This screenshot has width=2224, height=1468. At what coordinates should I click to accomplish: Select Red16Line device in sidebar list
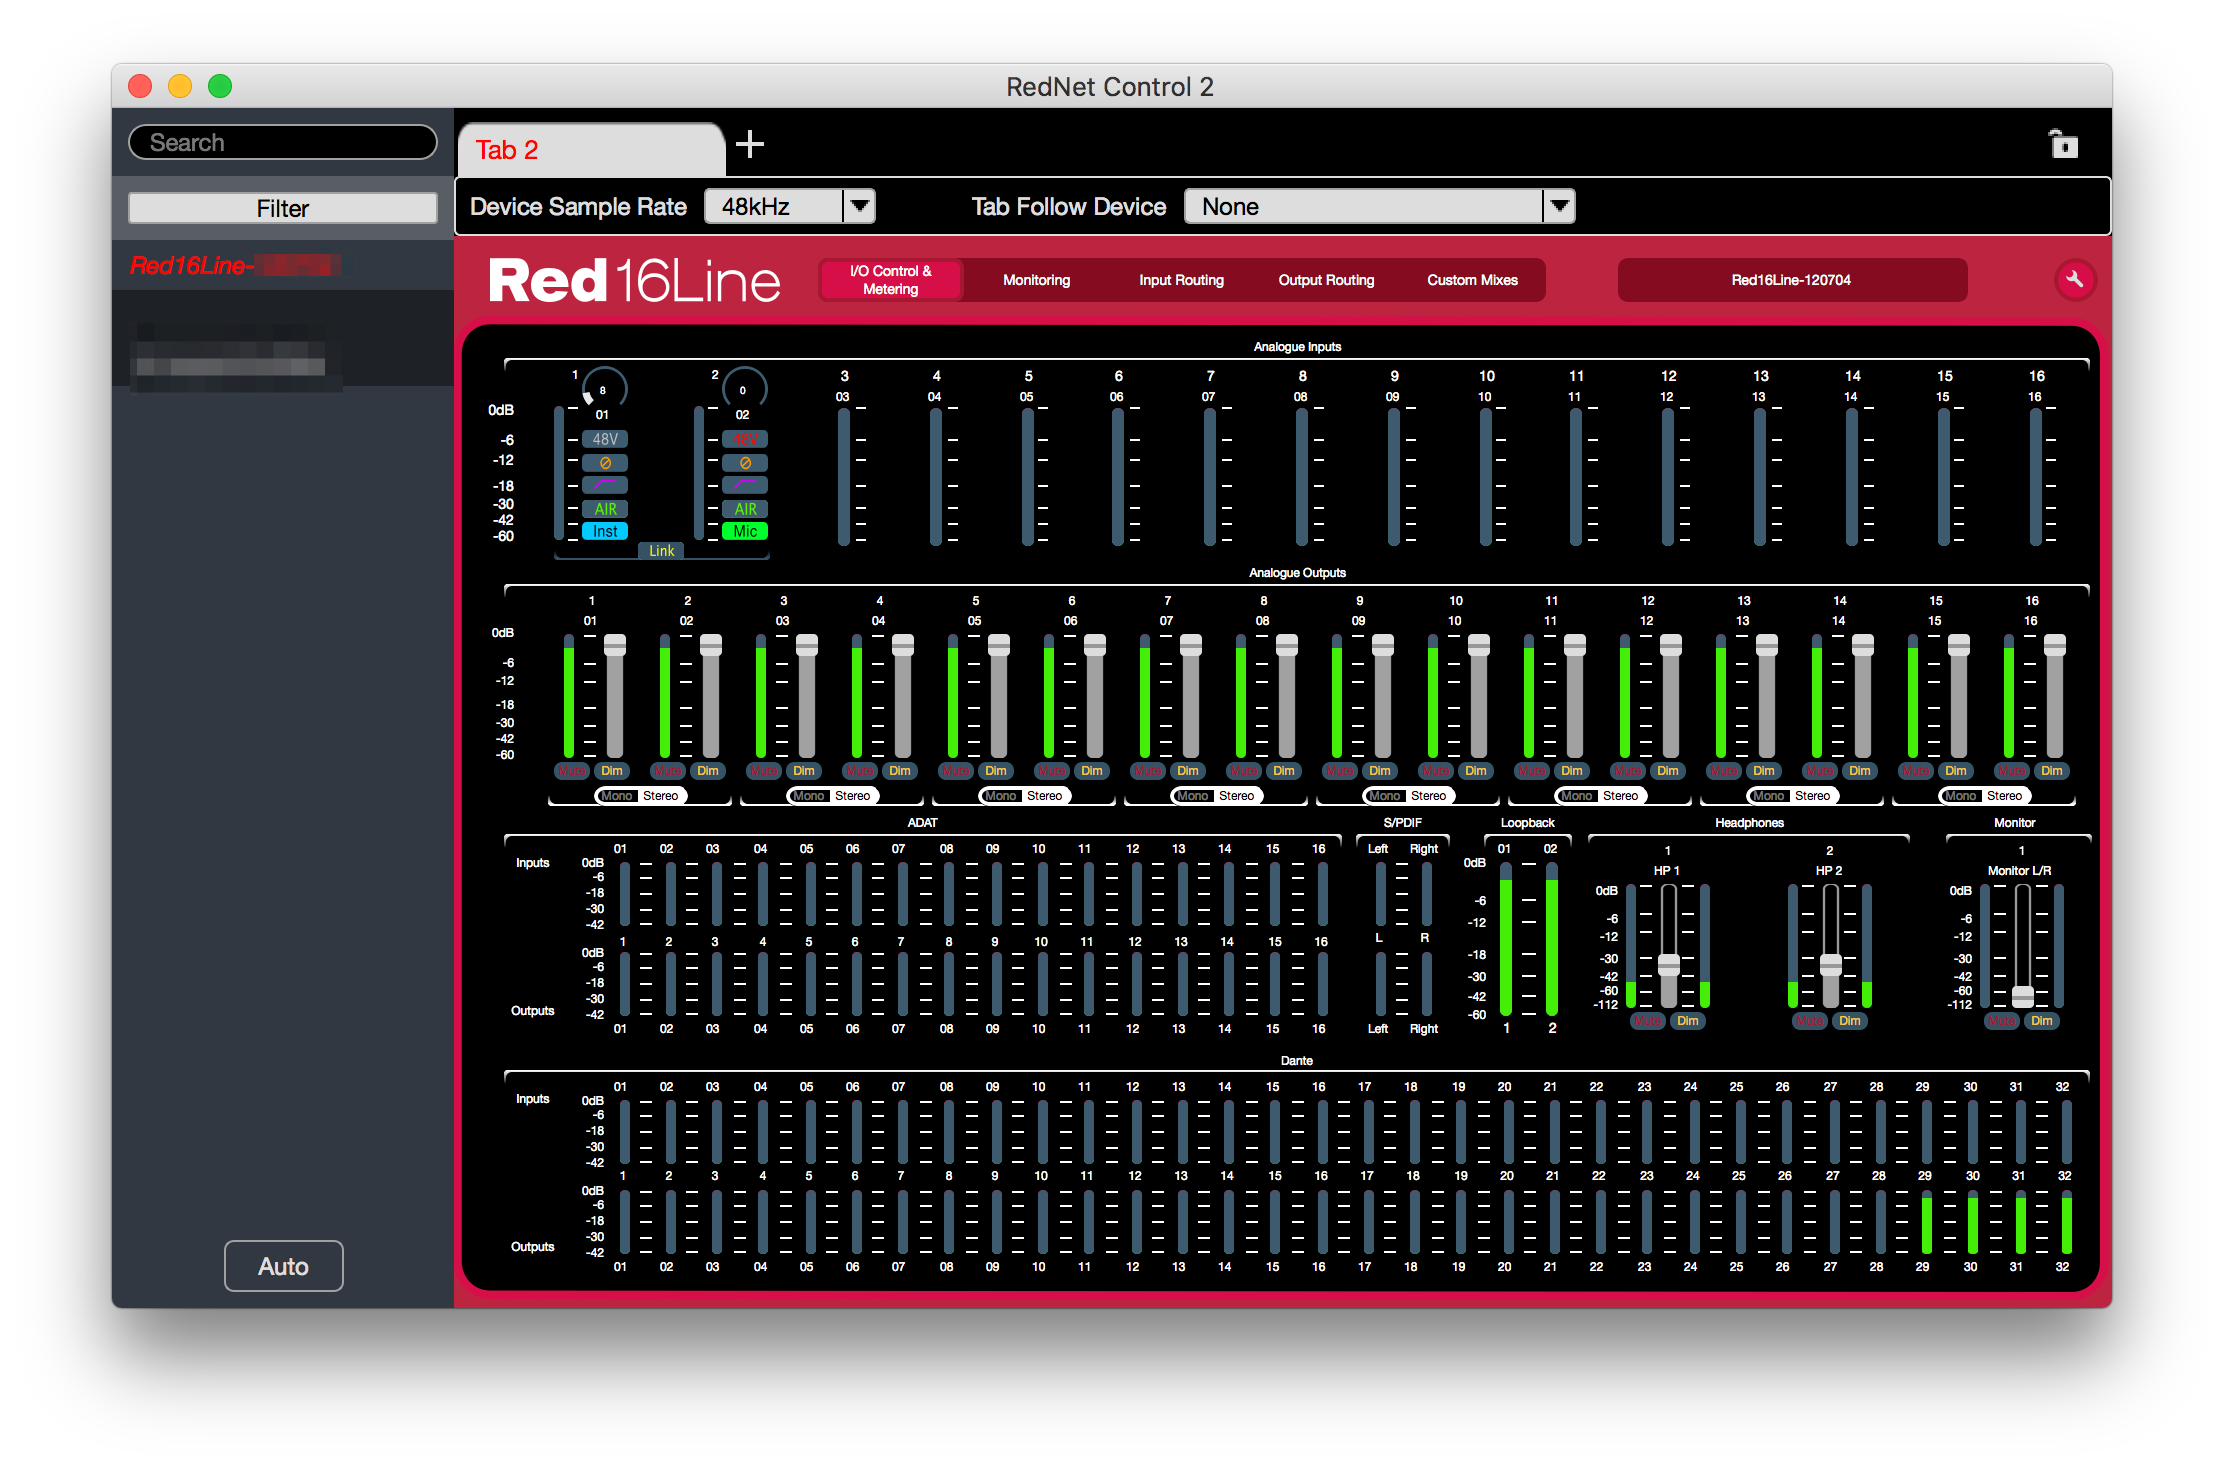click(283, 265)
